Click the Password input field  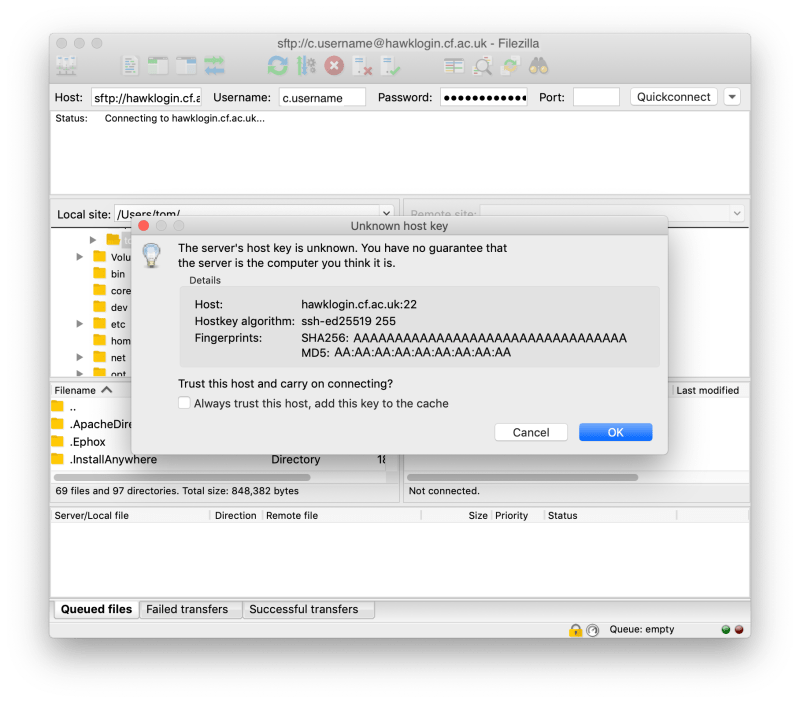coord(484,97)
